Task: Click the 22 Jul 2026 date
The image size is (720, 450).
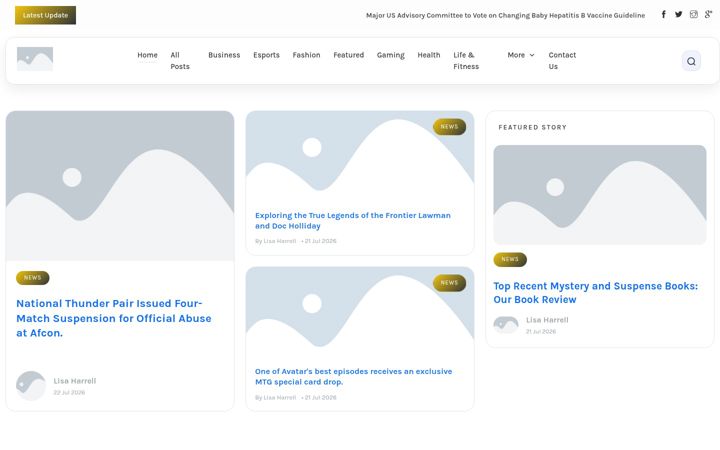Action: click(x=69, y=392)
